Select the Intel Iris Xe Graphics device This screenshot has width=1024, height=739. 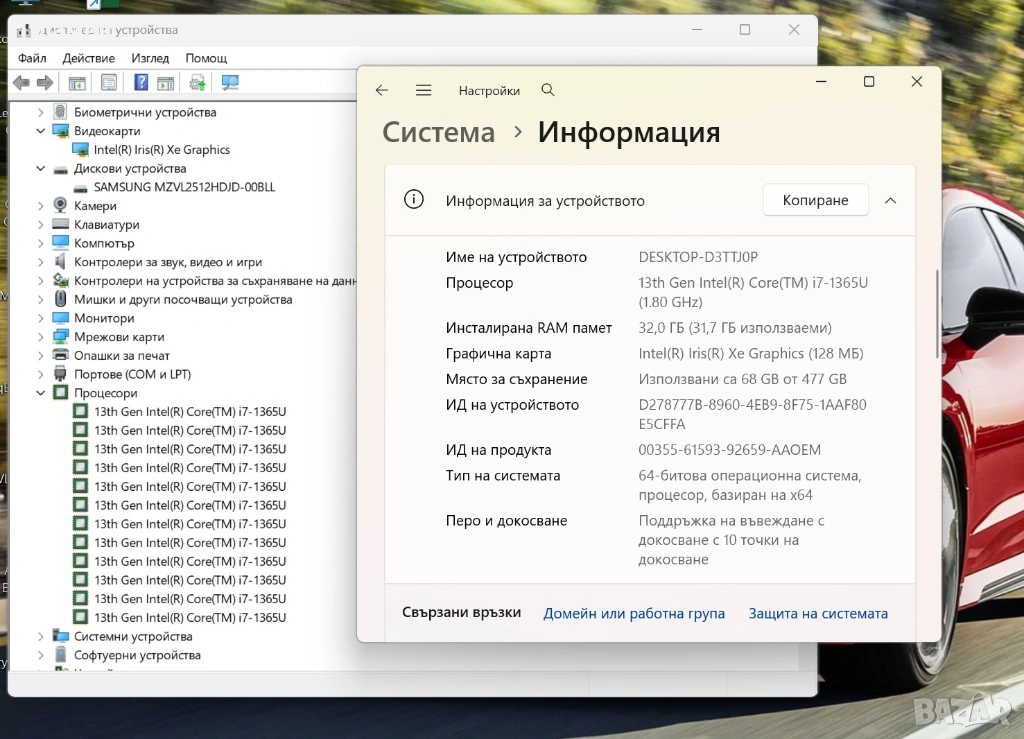161,150
